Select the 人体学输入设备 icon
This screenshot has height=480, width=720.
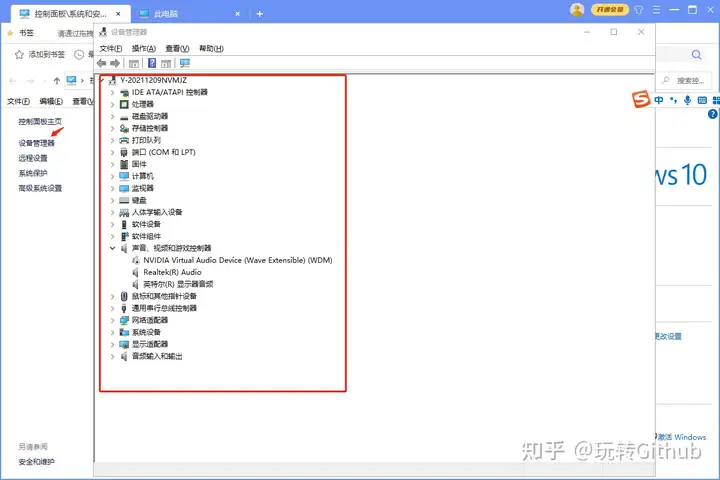coord(124,212)
